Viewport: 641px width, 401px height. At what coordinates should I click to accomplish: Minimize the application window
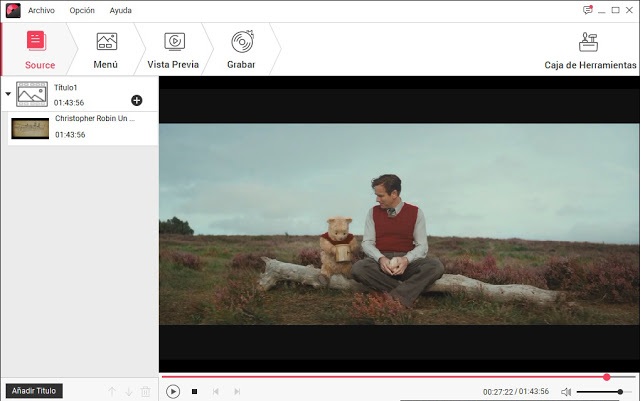601,11
